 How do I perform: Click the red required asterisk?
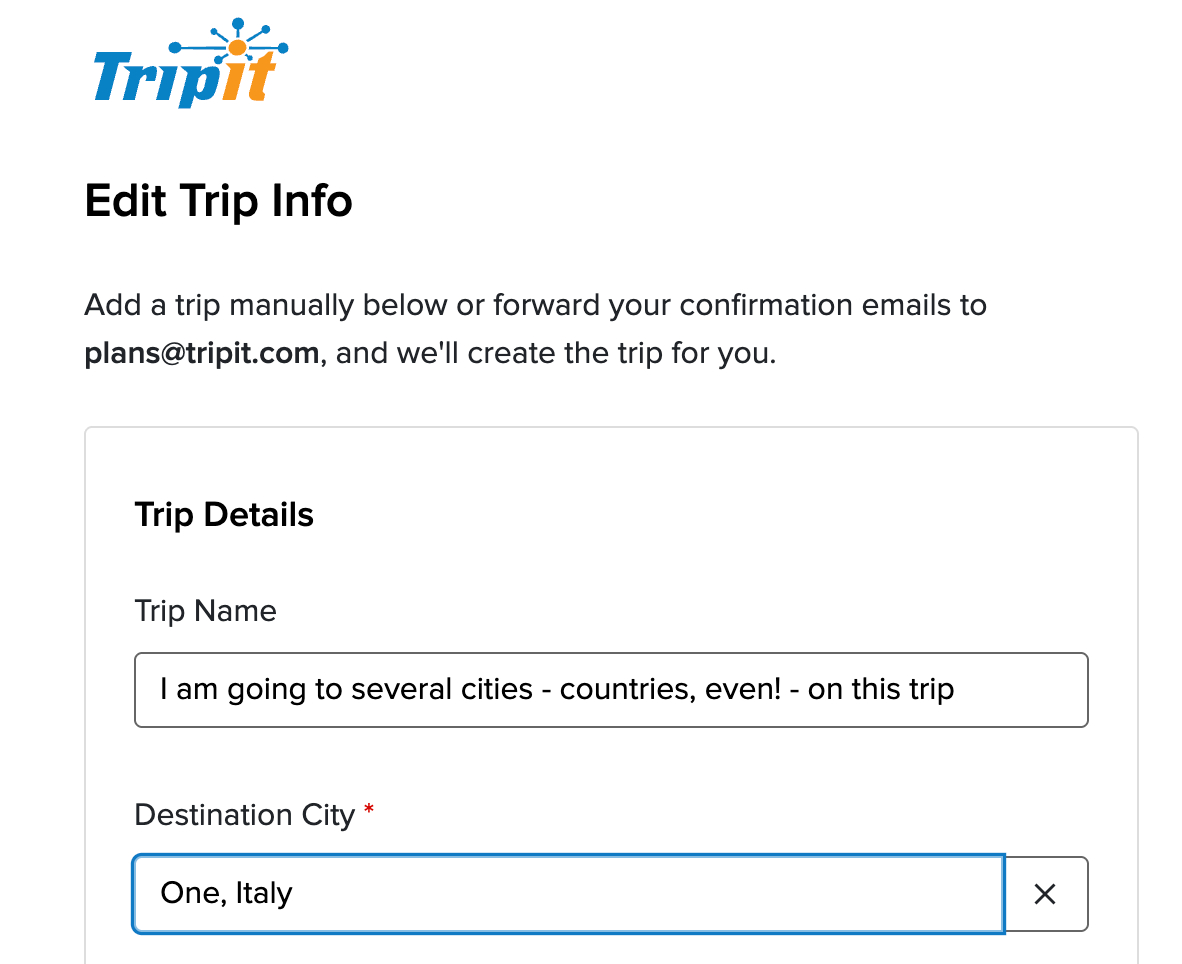tap(369, 811)
